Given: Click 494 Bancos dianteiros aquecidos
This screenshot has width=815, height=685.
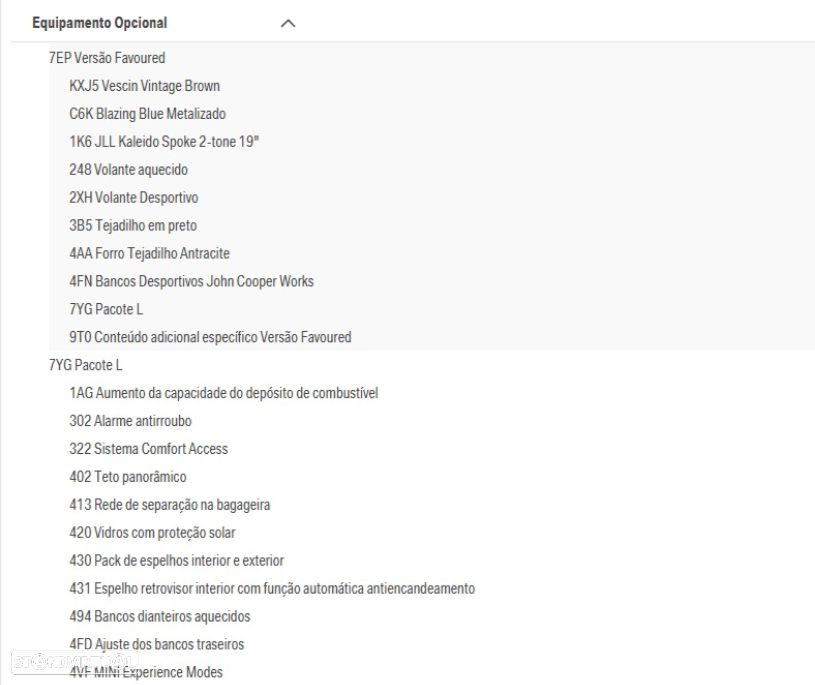Looking at the screenshot, I should tap(160, 617).
